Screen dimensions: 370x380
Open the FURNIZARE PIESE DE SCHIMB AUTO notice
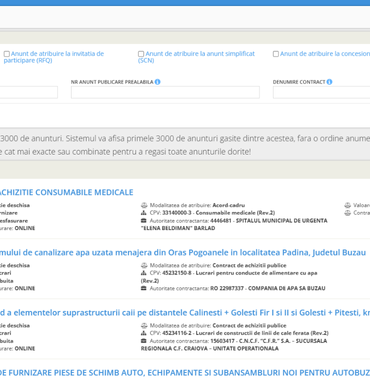185,373
